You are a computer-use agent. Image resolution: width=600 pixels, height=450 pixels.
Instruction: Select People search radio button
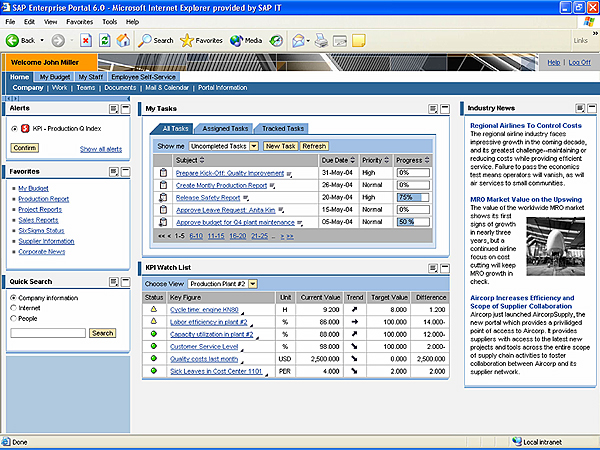[x=13, y=318]
